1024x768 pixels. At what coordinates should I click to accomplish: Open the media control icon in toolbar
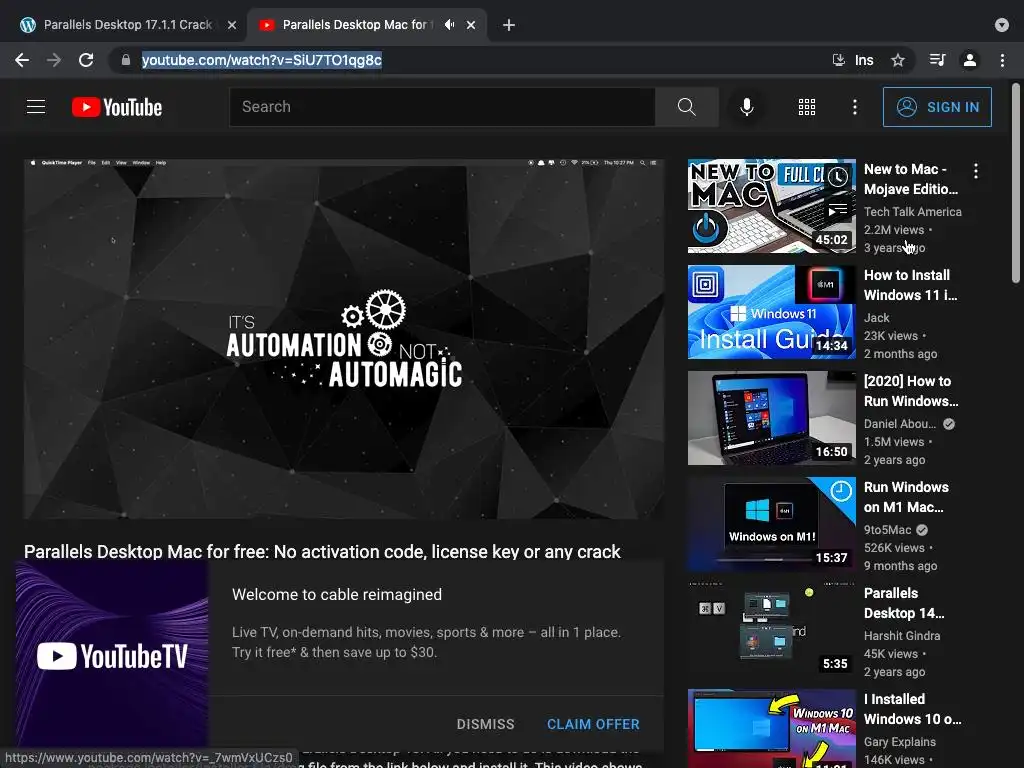click(937, 60)
